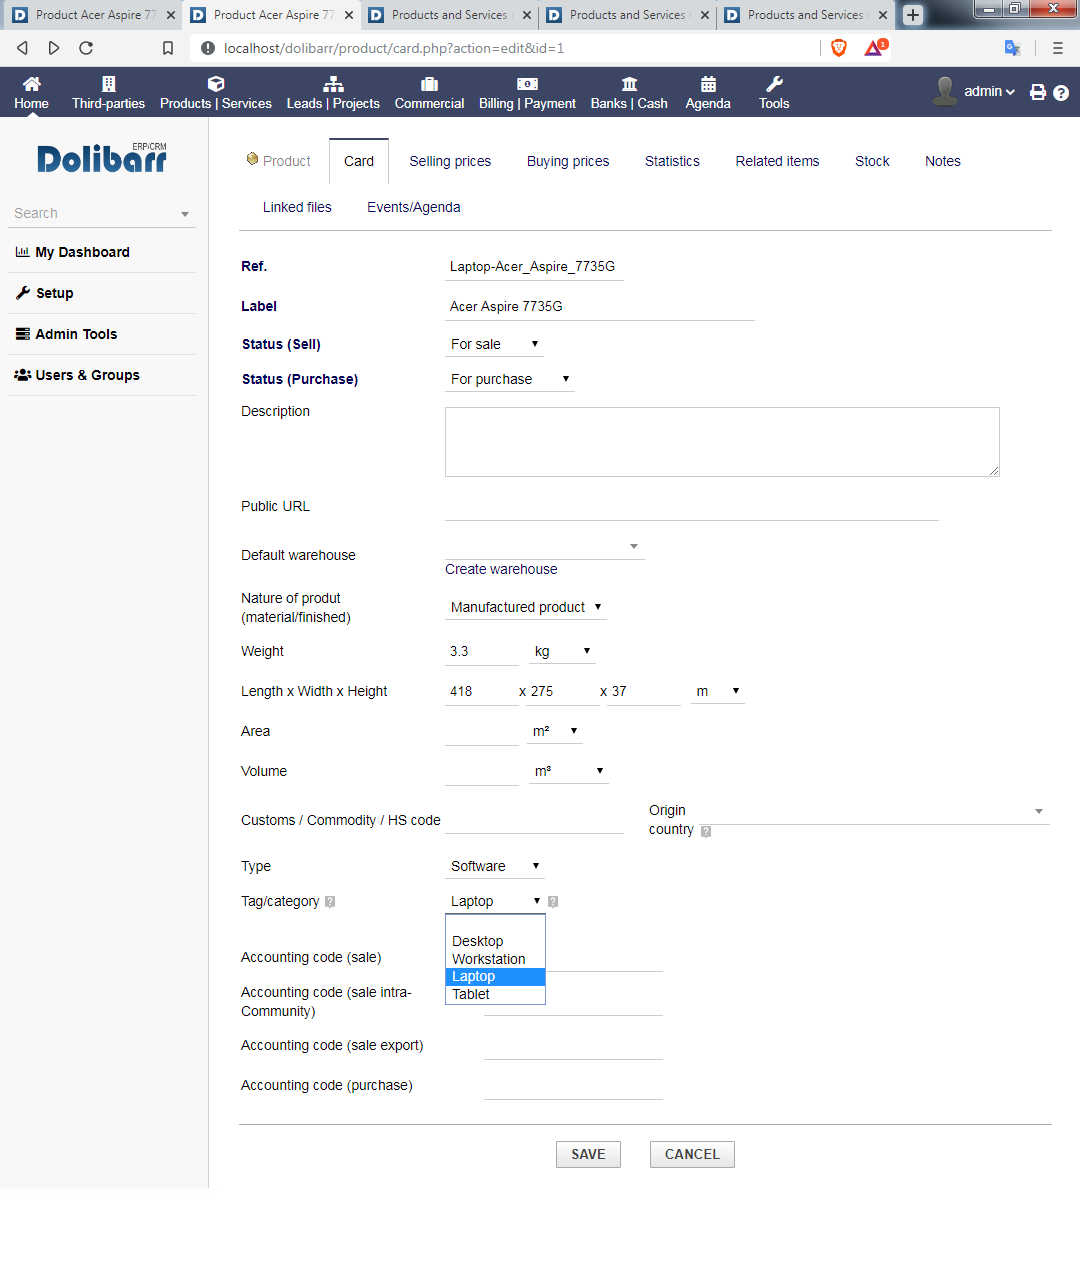
Task: Open the browser hamburger menu
Action: click(x=1058, y=48)
